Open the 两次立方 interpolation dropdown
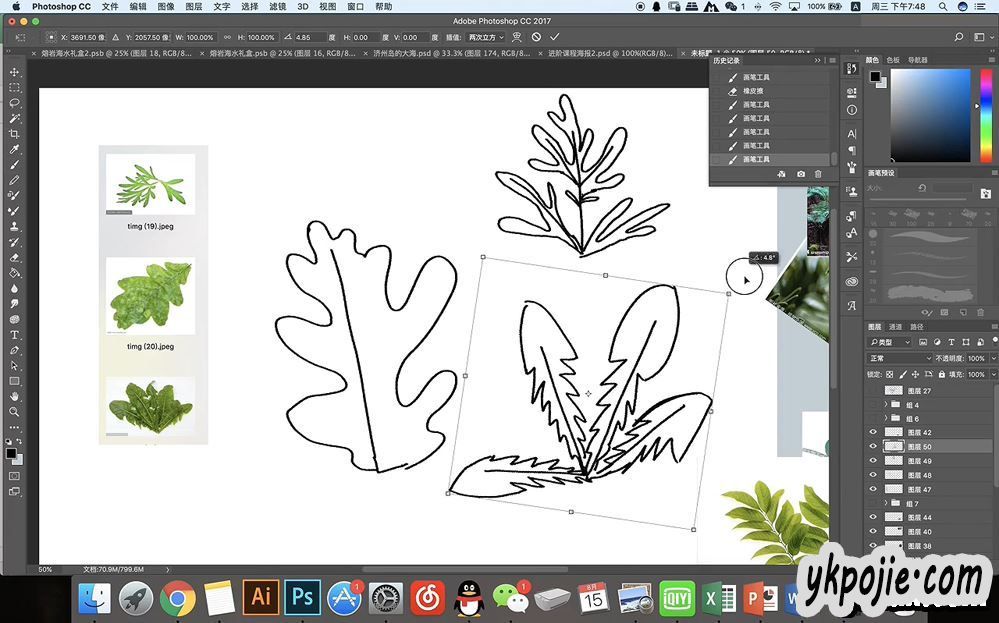Screen dimensions: 999x623 click(x=486, y=37)
